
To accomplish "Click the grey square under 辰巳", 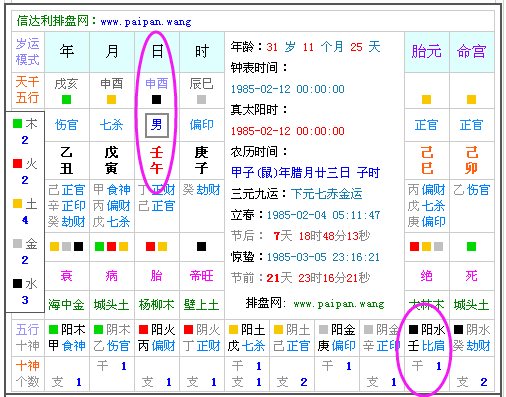I will (x=201, y=99).
